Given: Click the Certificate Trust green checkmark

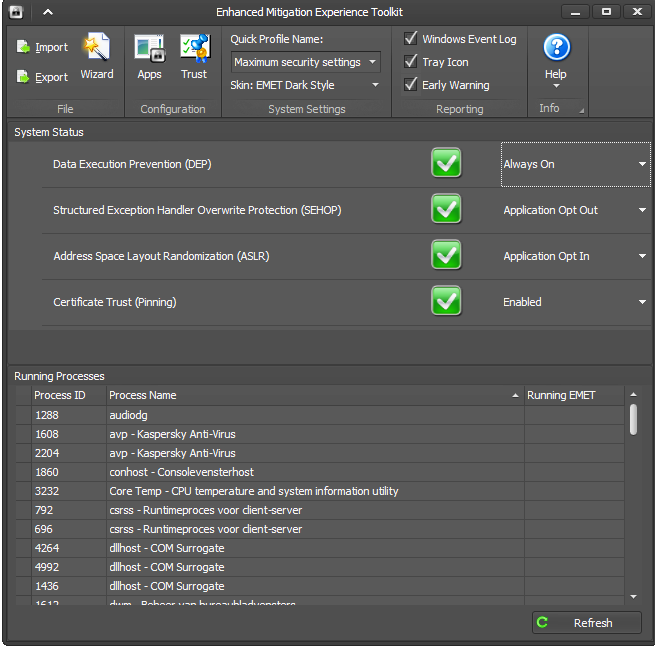Looking at the screenshot, I should (446, 301).
